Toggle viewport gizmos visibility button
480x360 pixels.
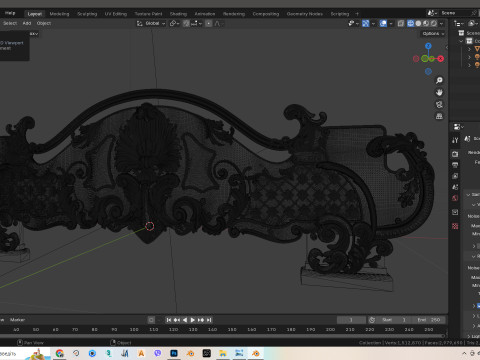(365, 23)
